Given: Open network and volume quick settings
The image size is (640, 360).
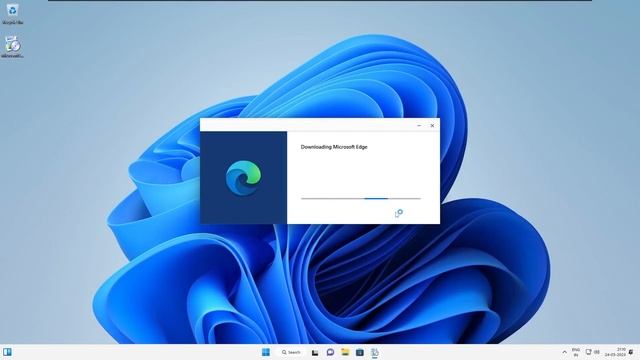Looking at the screenshot, I should pyautogui.click(x=593, y=352).
